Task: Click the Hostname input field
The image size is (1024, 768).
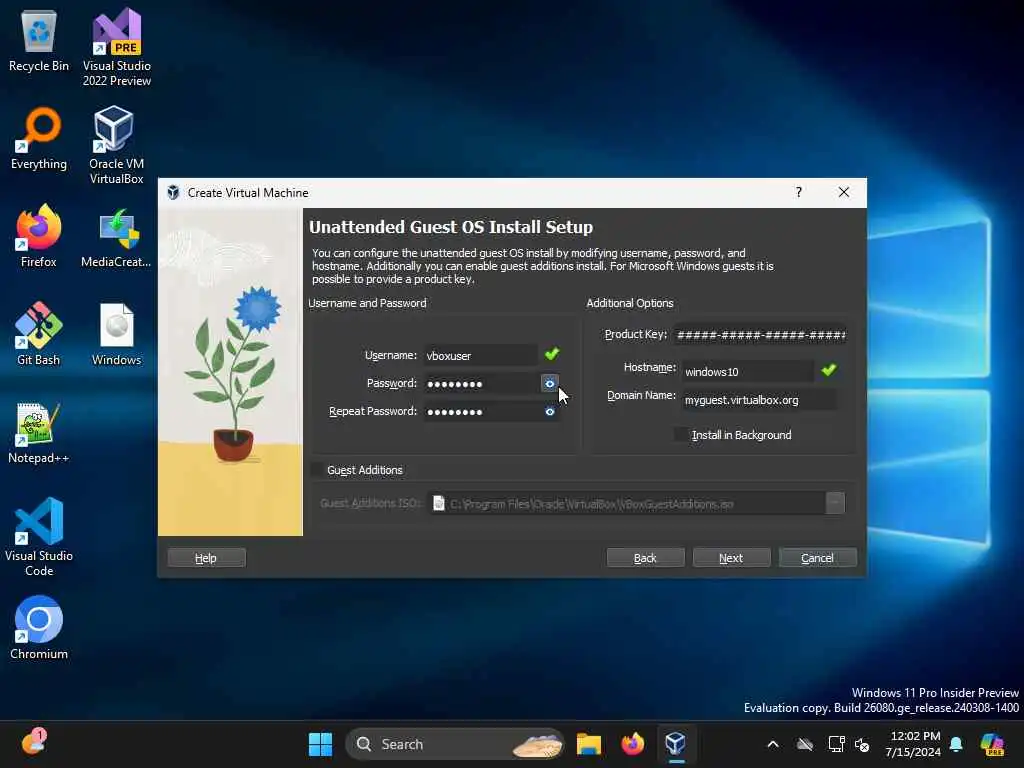Action: coord(748,372)
